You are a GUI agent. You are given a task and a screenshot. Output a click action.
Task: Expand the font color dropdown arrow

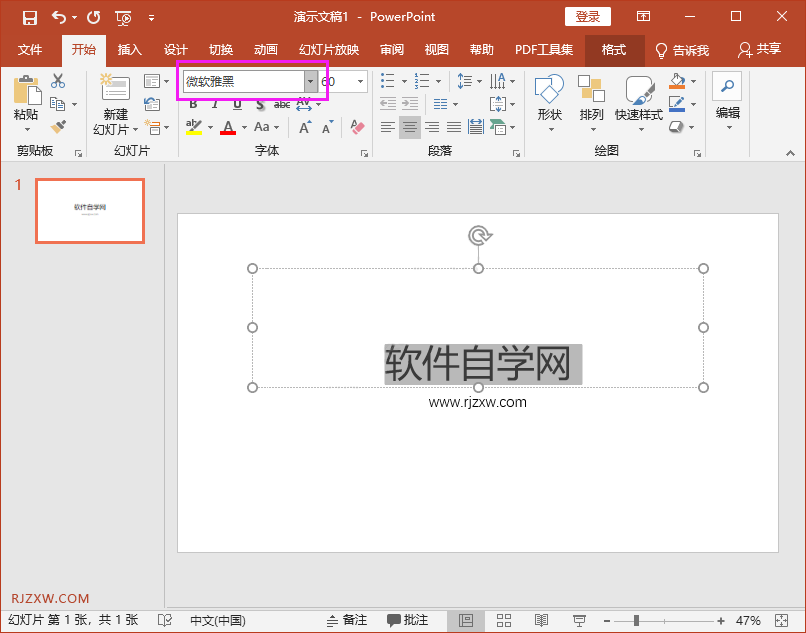tap(243, 127)
